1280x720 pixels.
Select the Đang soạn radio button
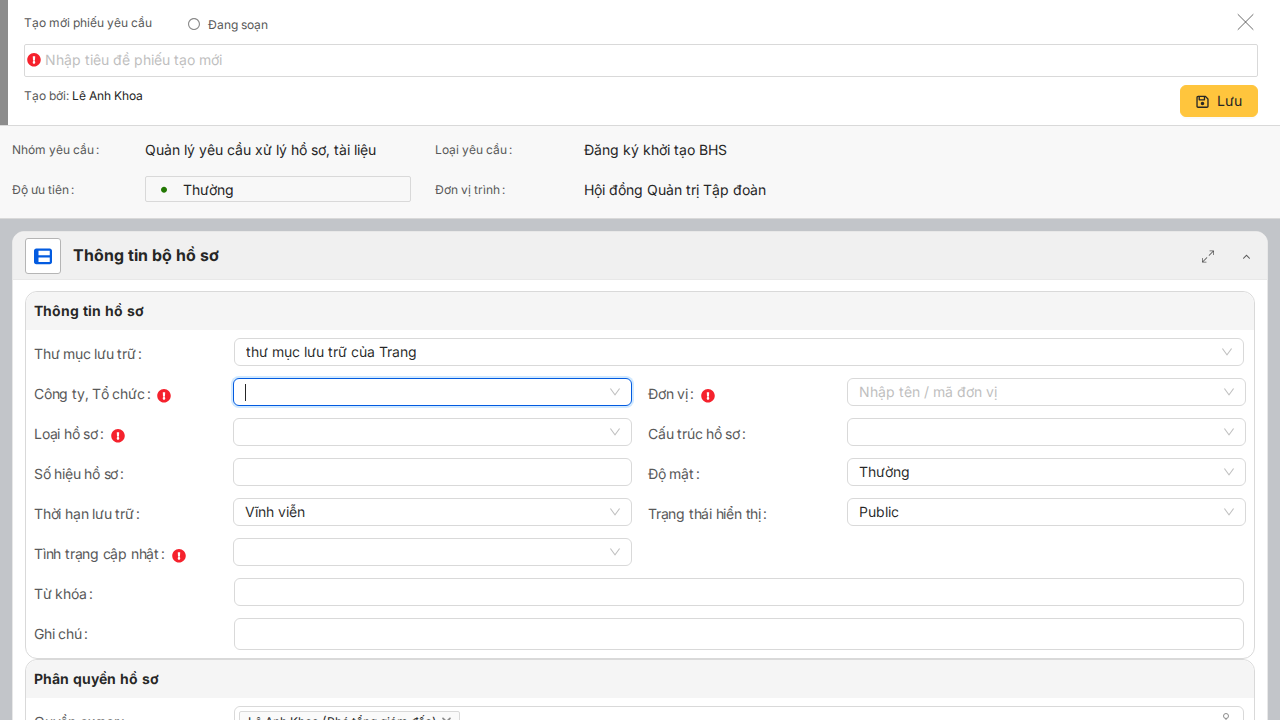point(194,24)
